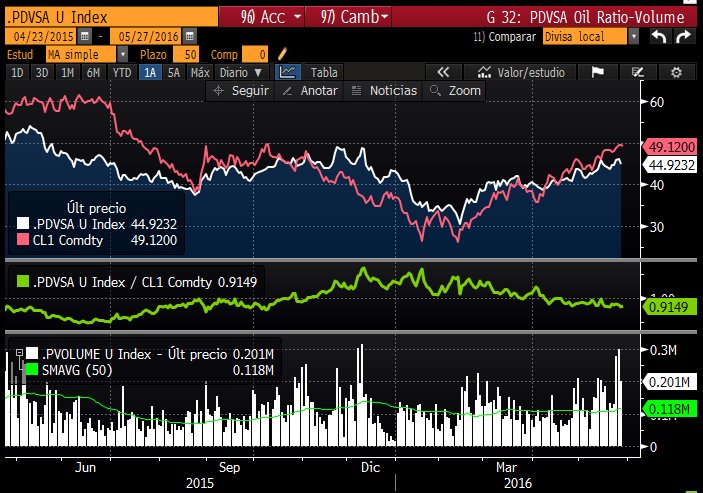
Task: Click the 0.9149 ratio axis label
Action: [670, 307]
